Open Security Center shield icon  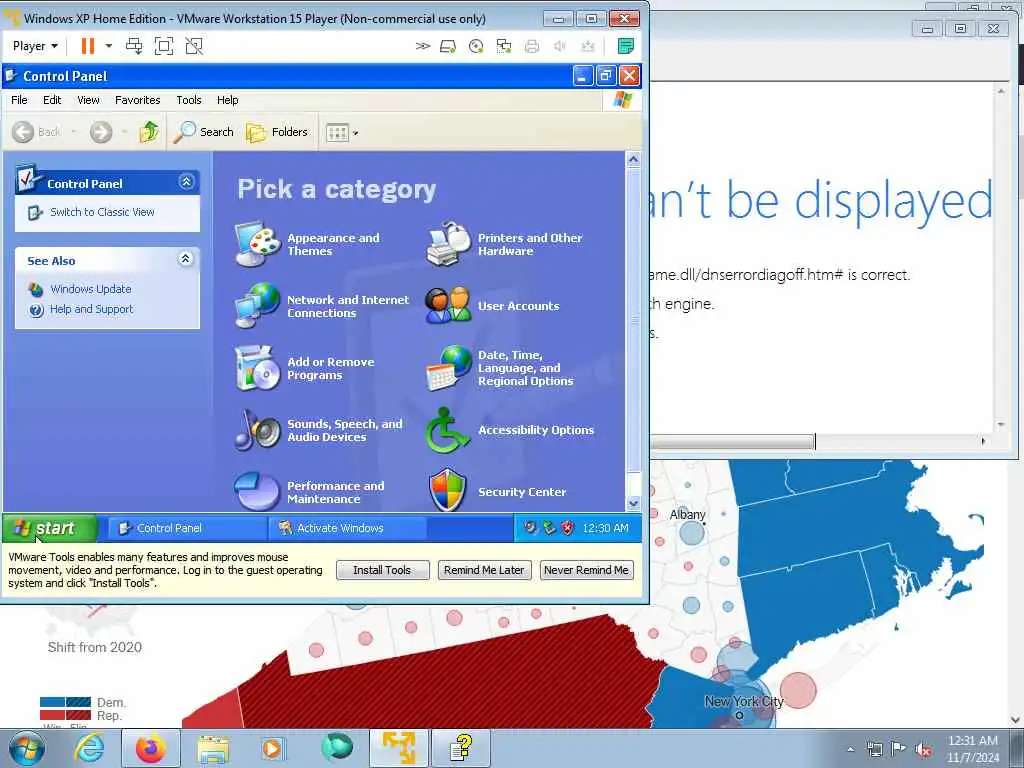(x=448, y=490)
